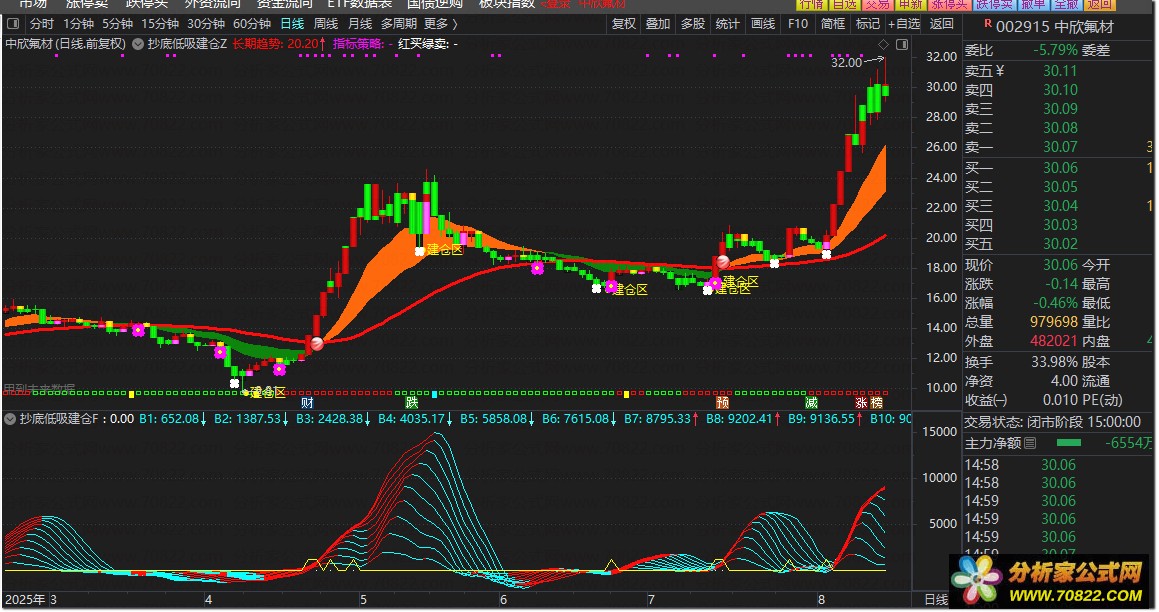Switch to the 分时 chart tab

(42, 24)
